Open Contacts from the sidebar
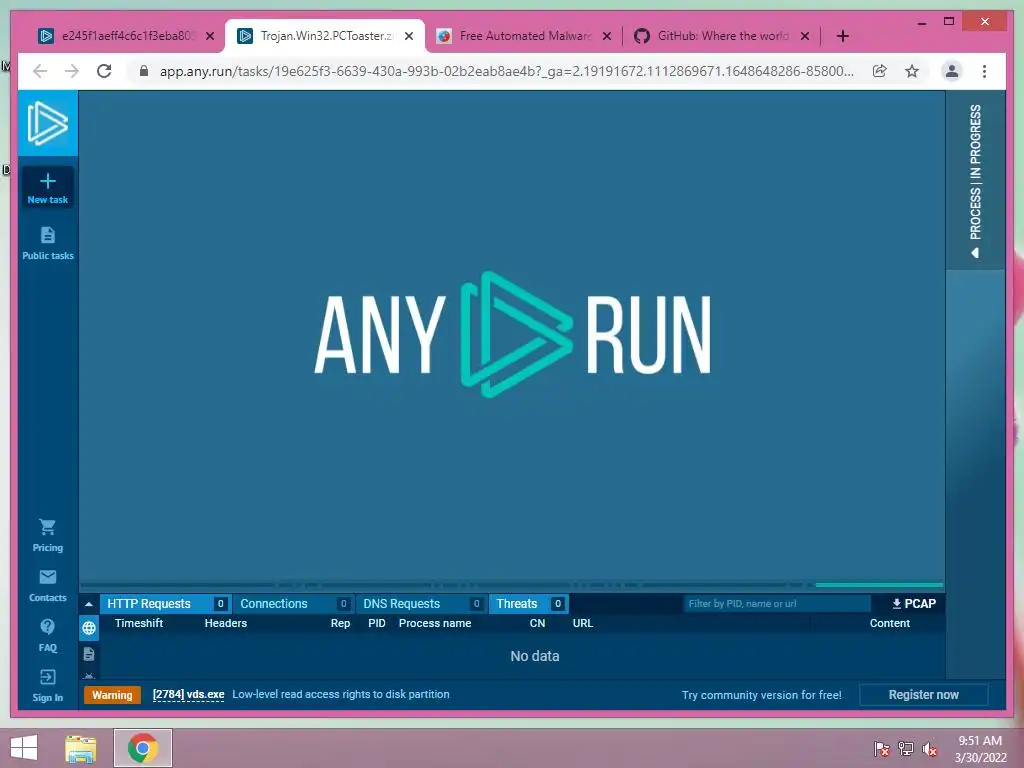This screenshot has height=768, width=1024. (48, 586)
